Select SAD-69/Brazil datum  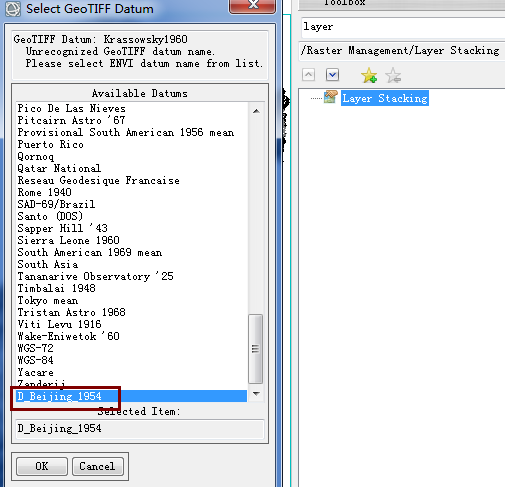(x=131, y=204)
